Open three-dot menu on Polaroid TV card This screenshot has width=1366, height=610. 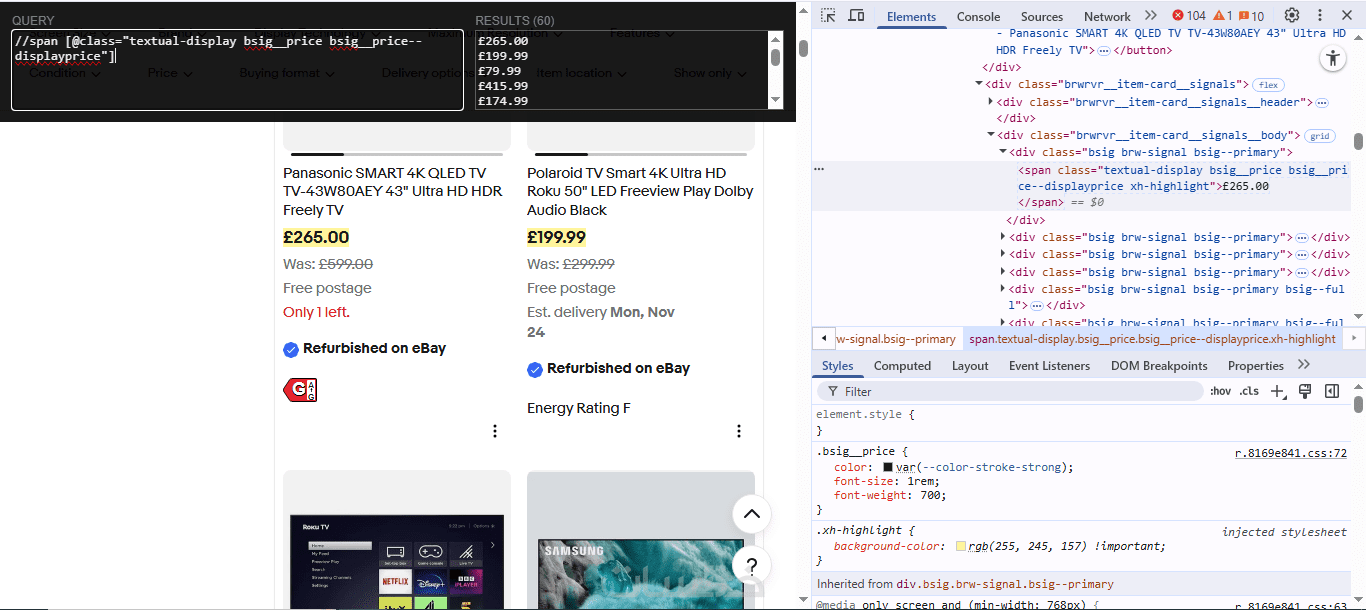pos(739,431)
